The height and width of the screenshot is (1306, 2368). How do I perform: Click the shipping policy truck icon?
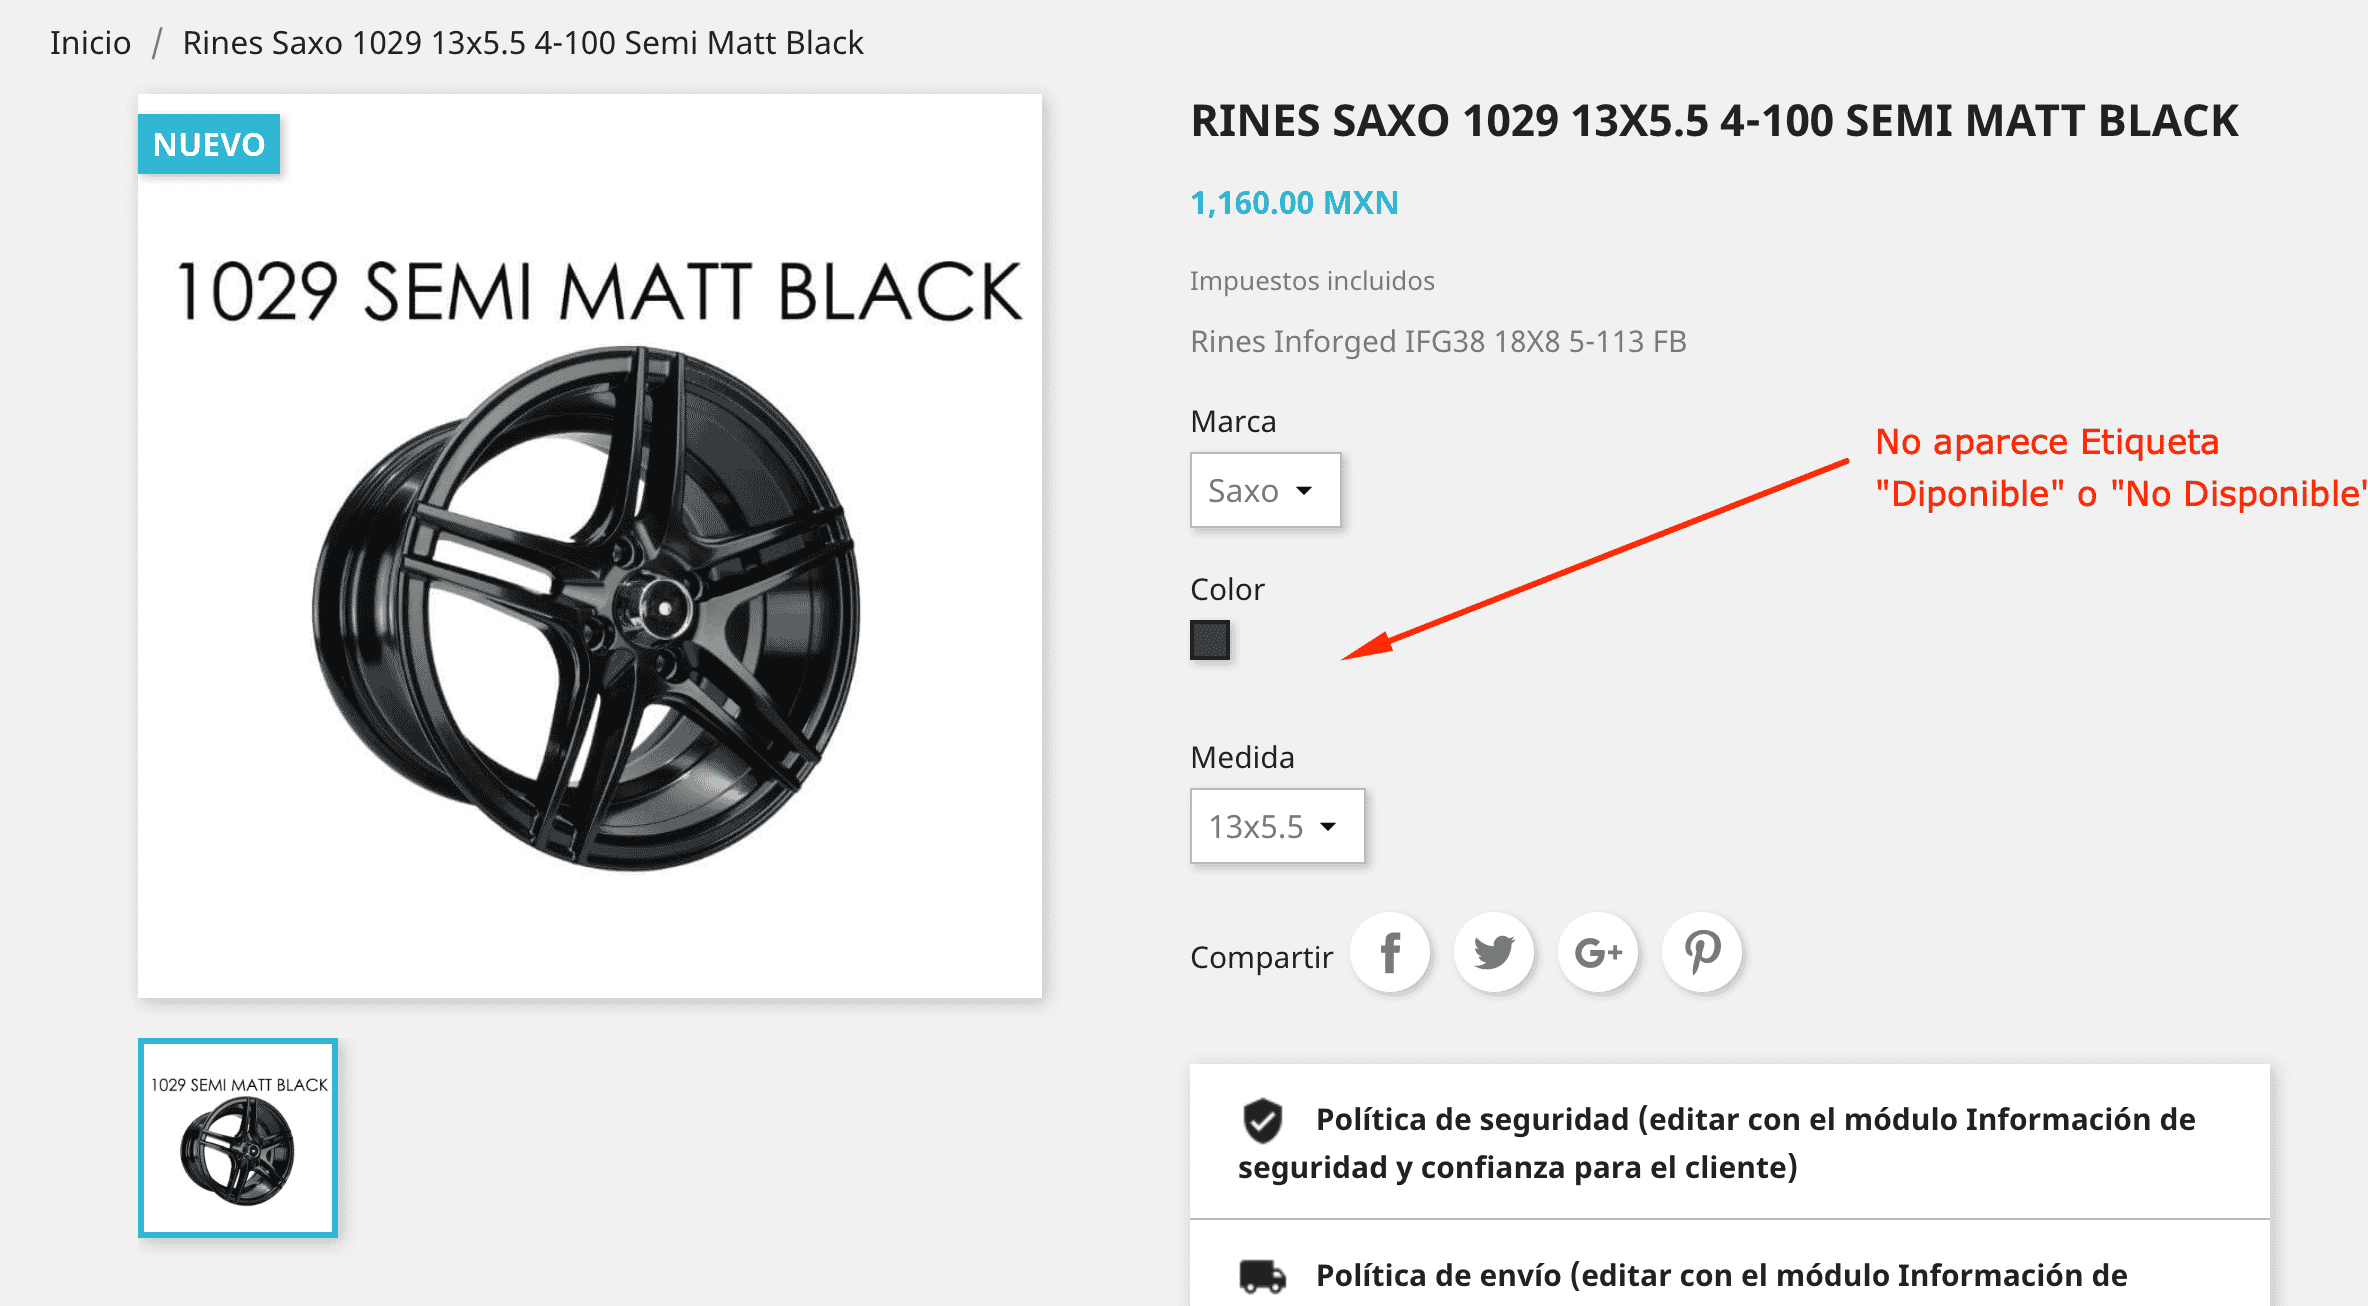1263,1276
